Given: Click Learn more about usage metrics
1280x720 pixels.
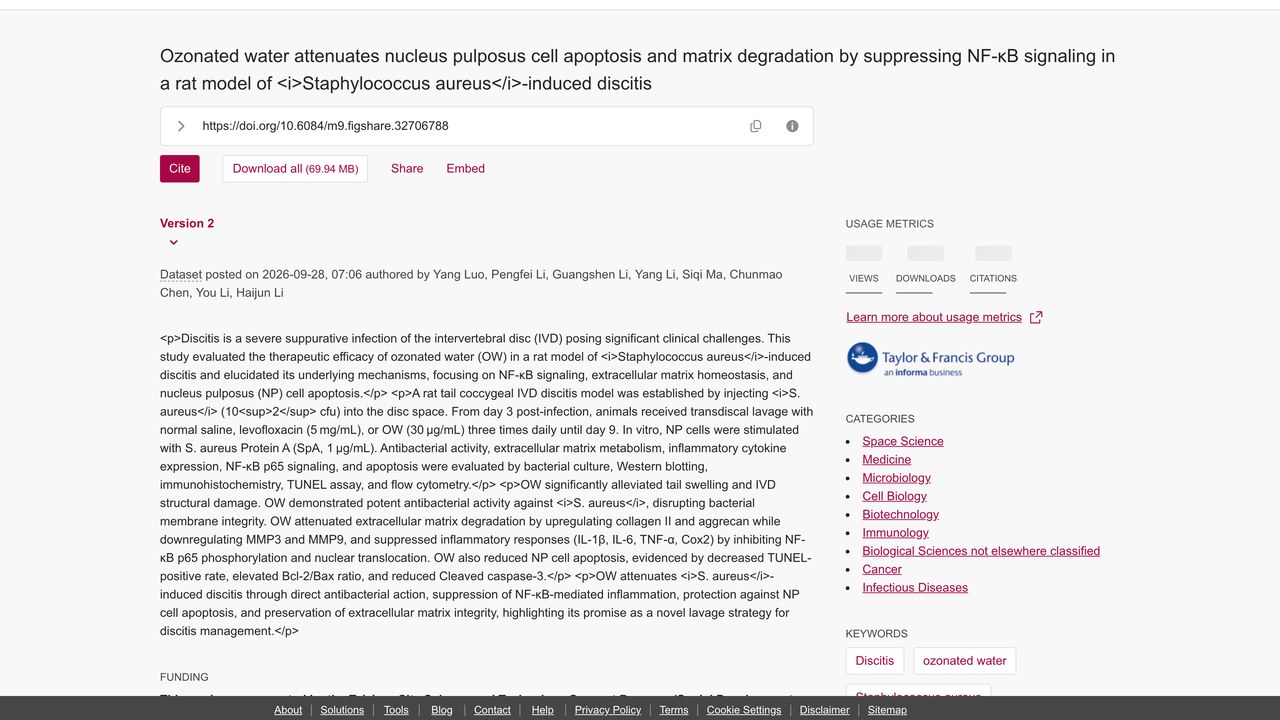Looking at the screenshot, I should tap(934, 317).
